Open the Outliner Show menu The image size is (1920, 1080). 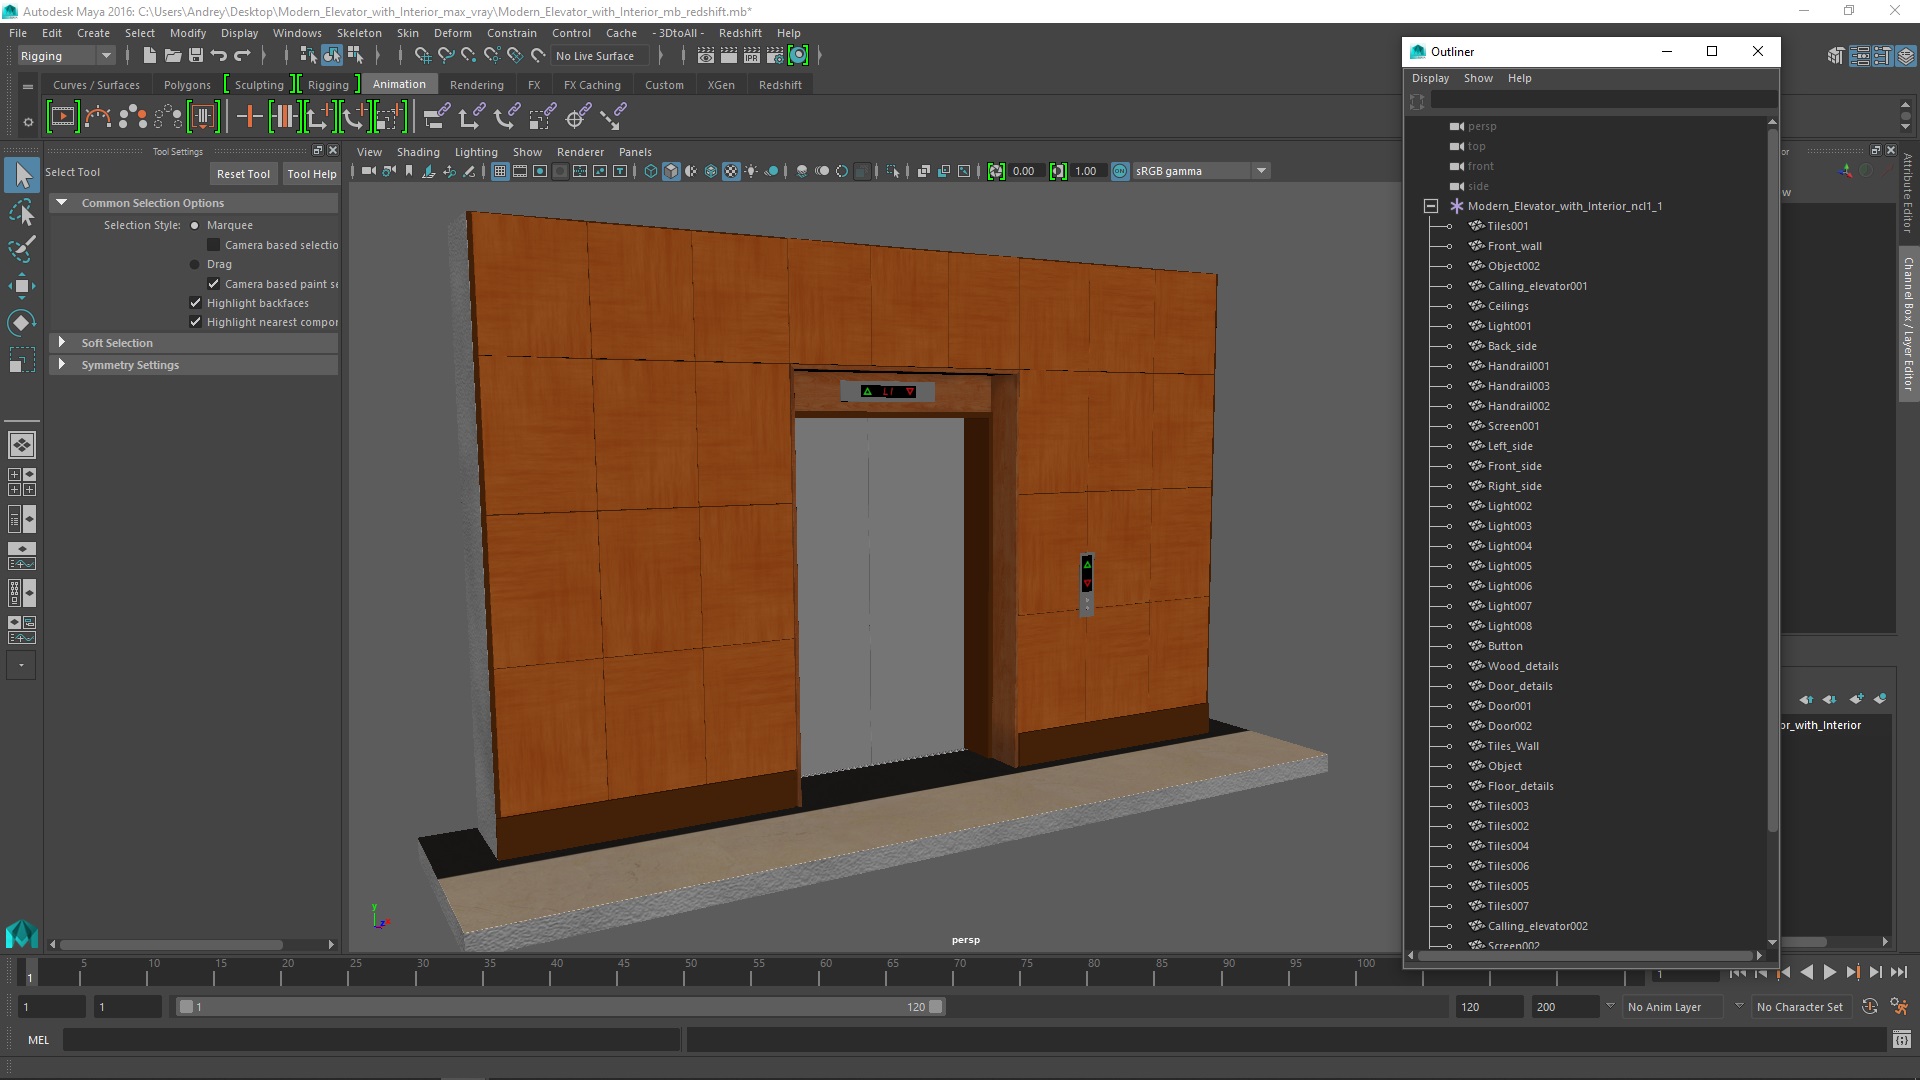[1478, 78]
